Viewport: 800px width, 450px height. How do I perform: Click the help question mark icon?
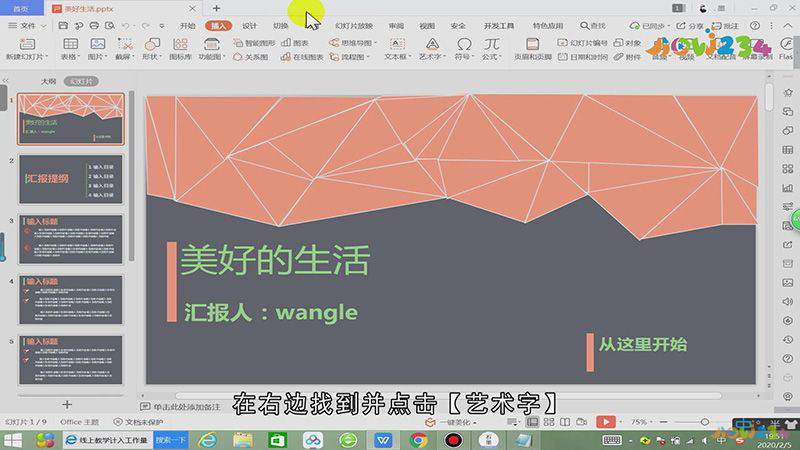755,26
